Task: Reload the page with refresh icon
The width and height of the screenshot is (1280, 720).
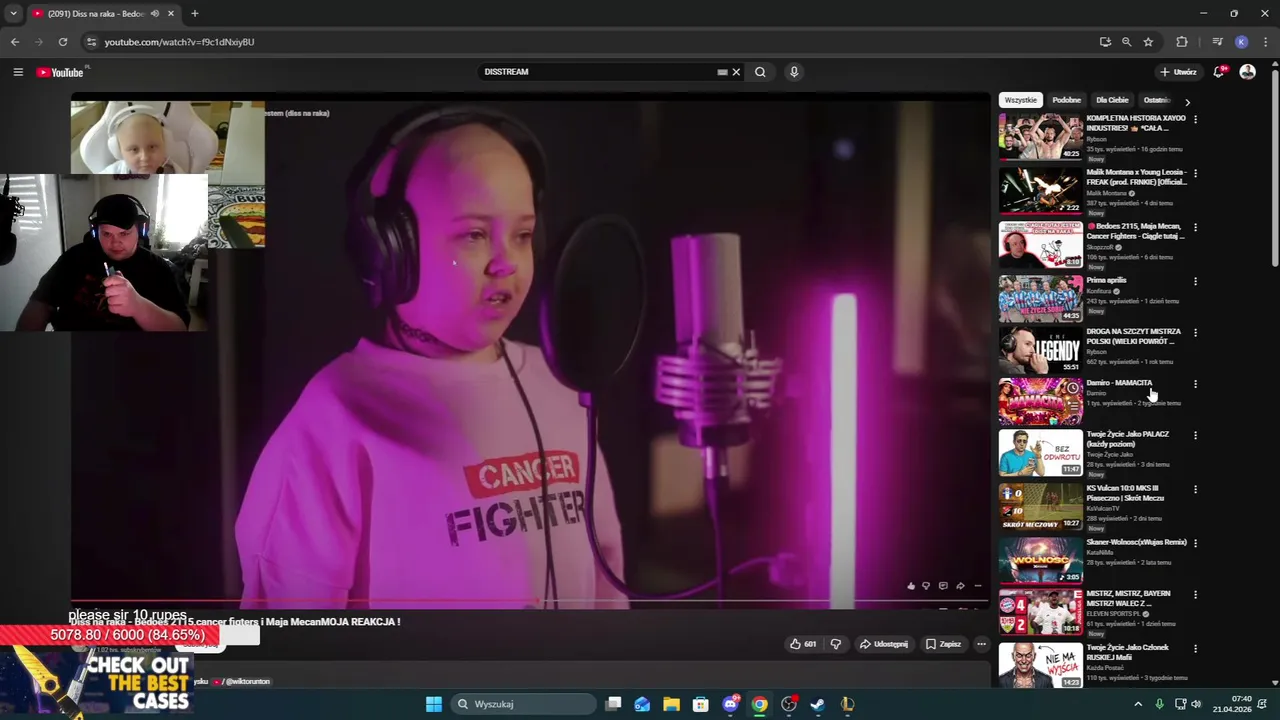Action: pos(63,42)
